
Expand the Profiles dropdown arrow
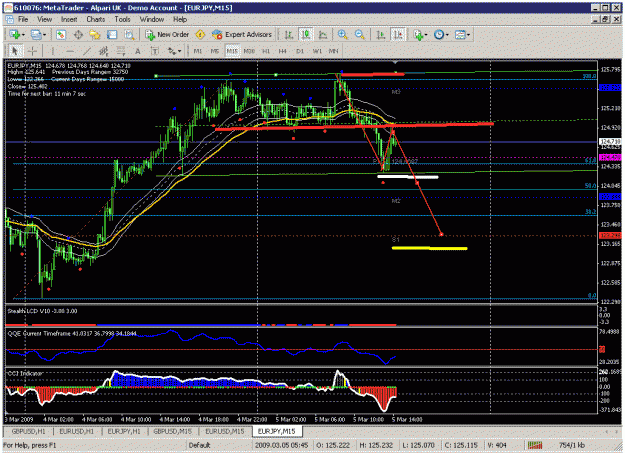coord(44,35)
